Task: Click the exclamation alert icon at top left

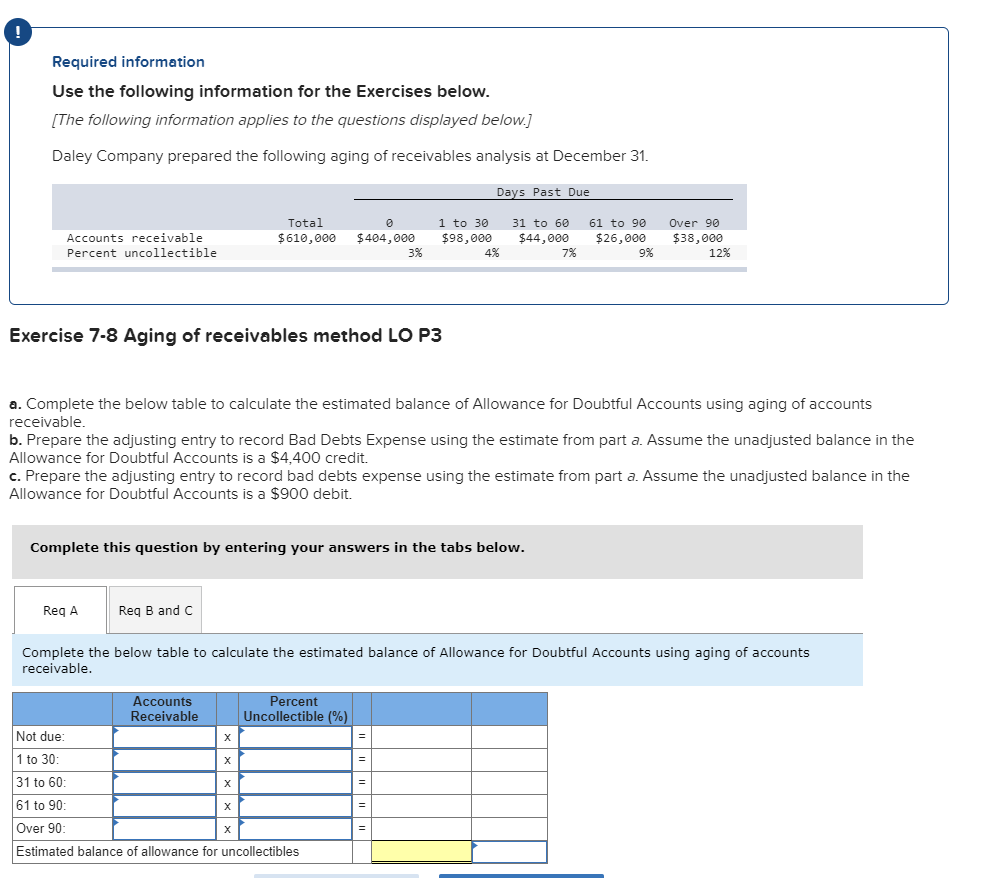Action: [17, 31]
